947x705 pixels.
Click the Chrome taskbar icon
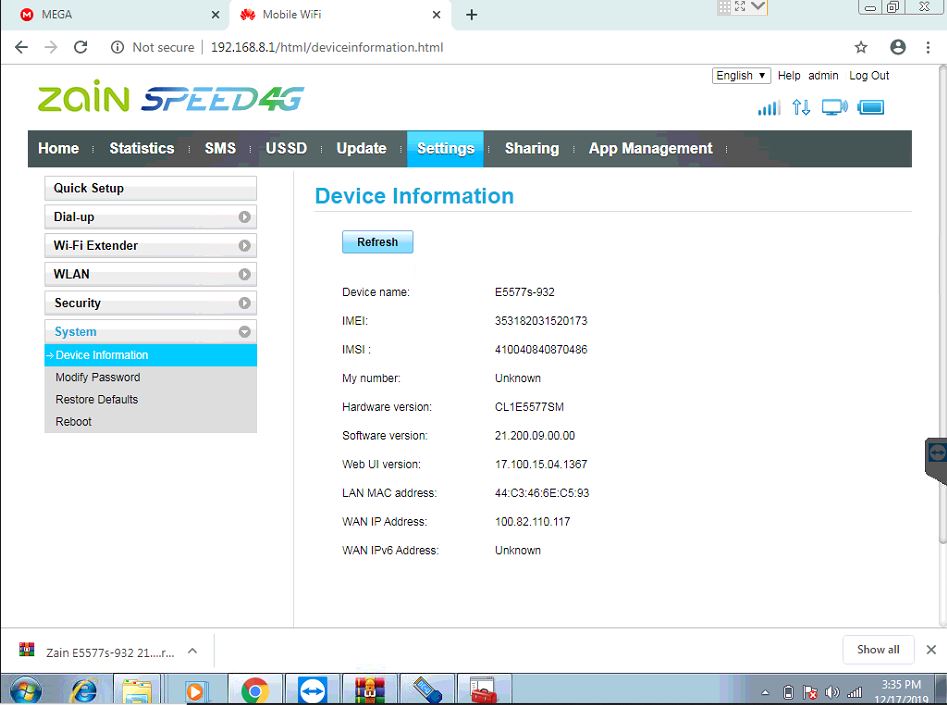pyautogui.click(x=255, y=691)
